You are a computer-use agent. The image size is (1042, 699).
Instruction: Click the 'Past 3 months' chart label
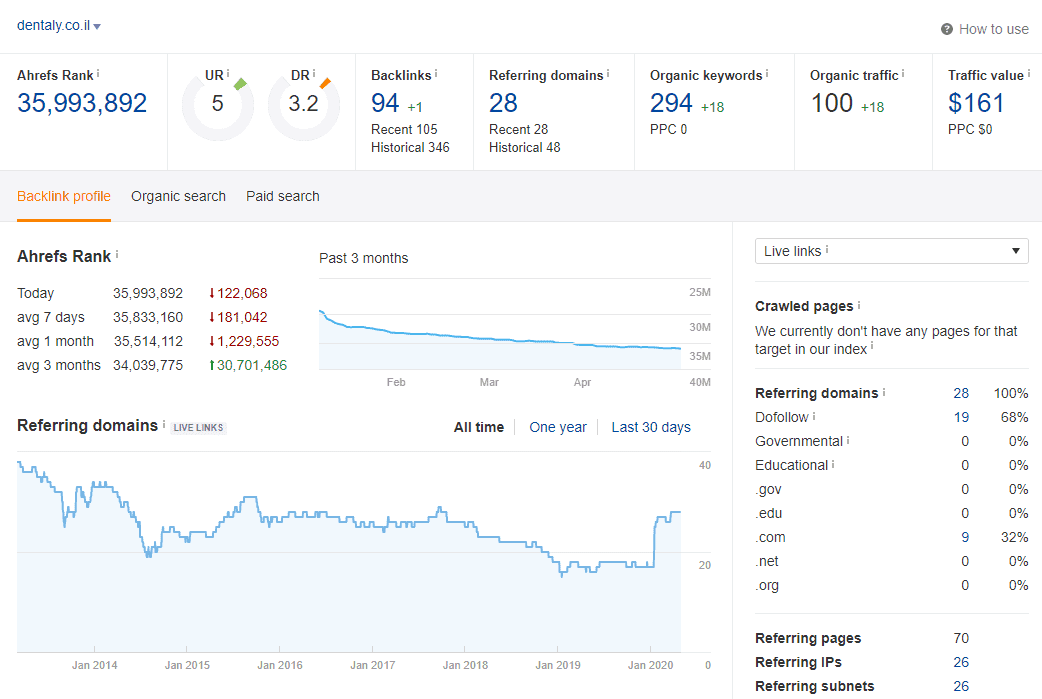coord(364,258)
